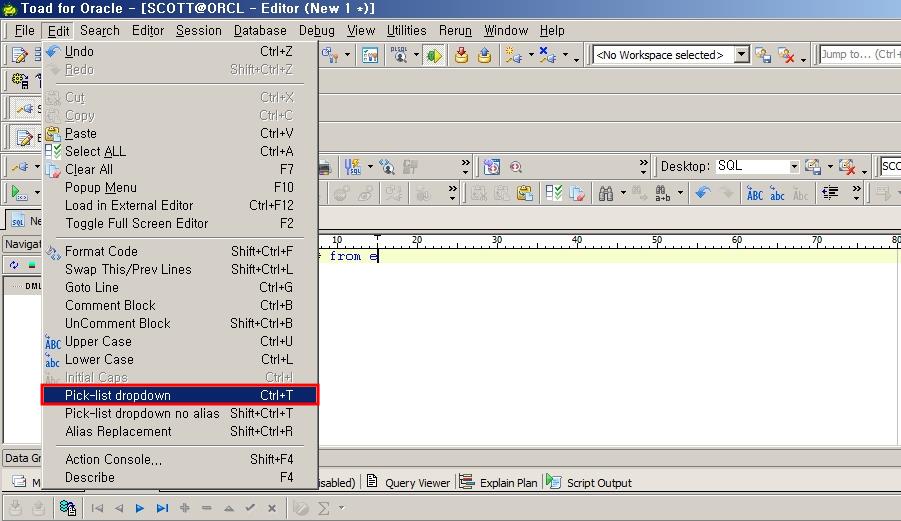Open the Window menu
The height and width of the screenshot is (521, 901).
coord(506,30)
